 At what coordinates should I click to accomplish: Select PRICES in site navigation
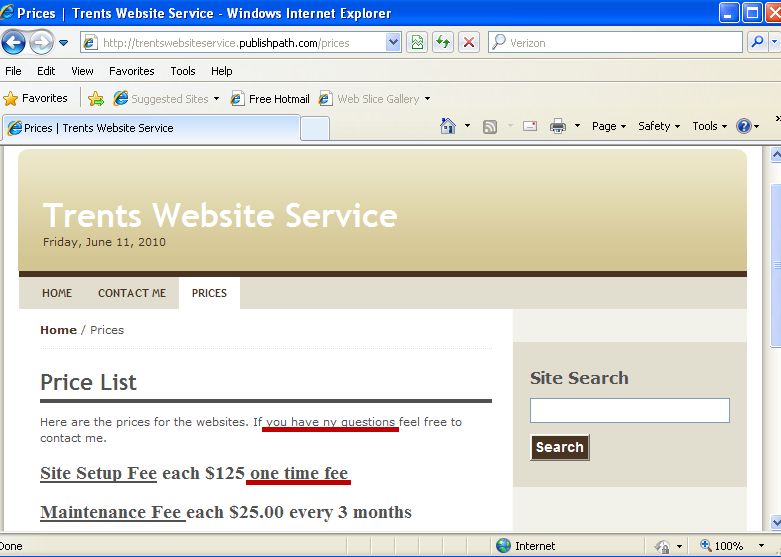point(209,293)
